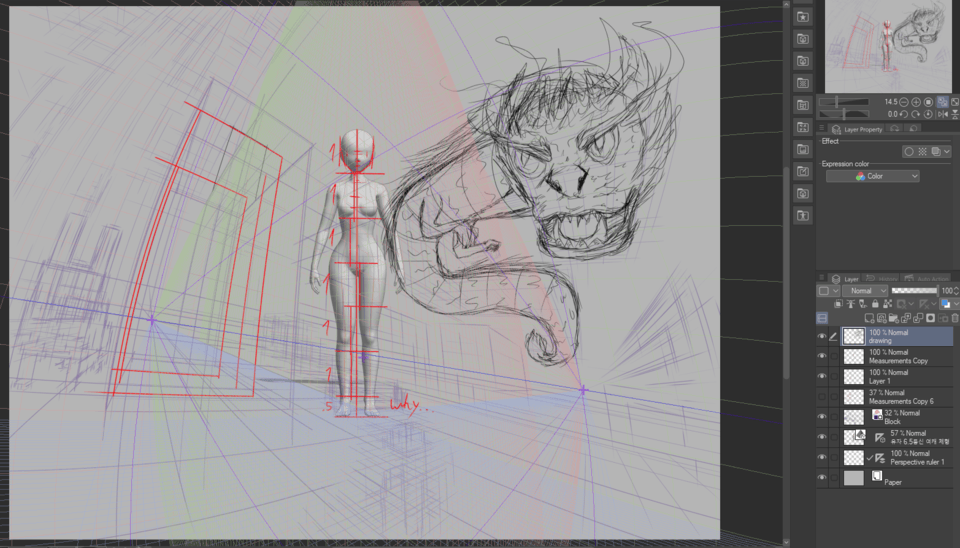Zoom in in Navigator panel

(x=916, y=102)
